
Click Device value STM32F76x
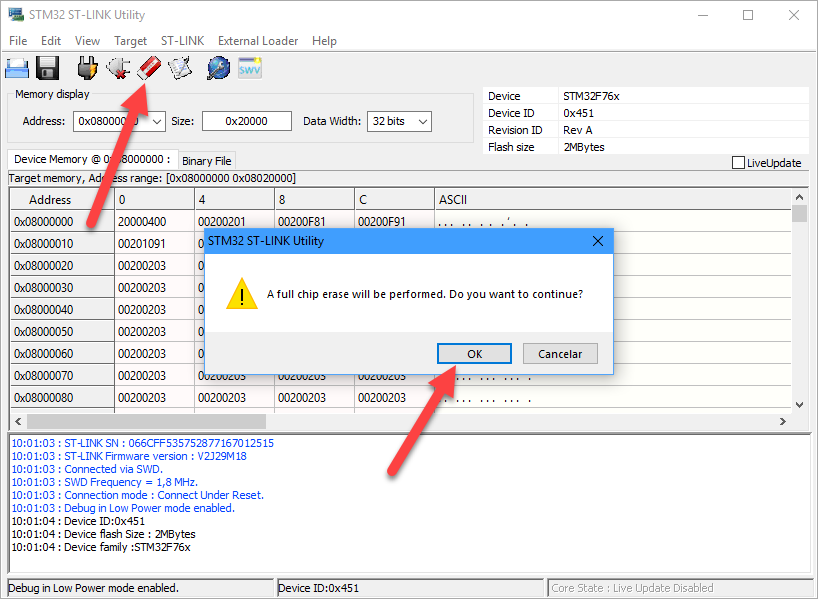click(591, 96)
